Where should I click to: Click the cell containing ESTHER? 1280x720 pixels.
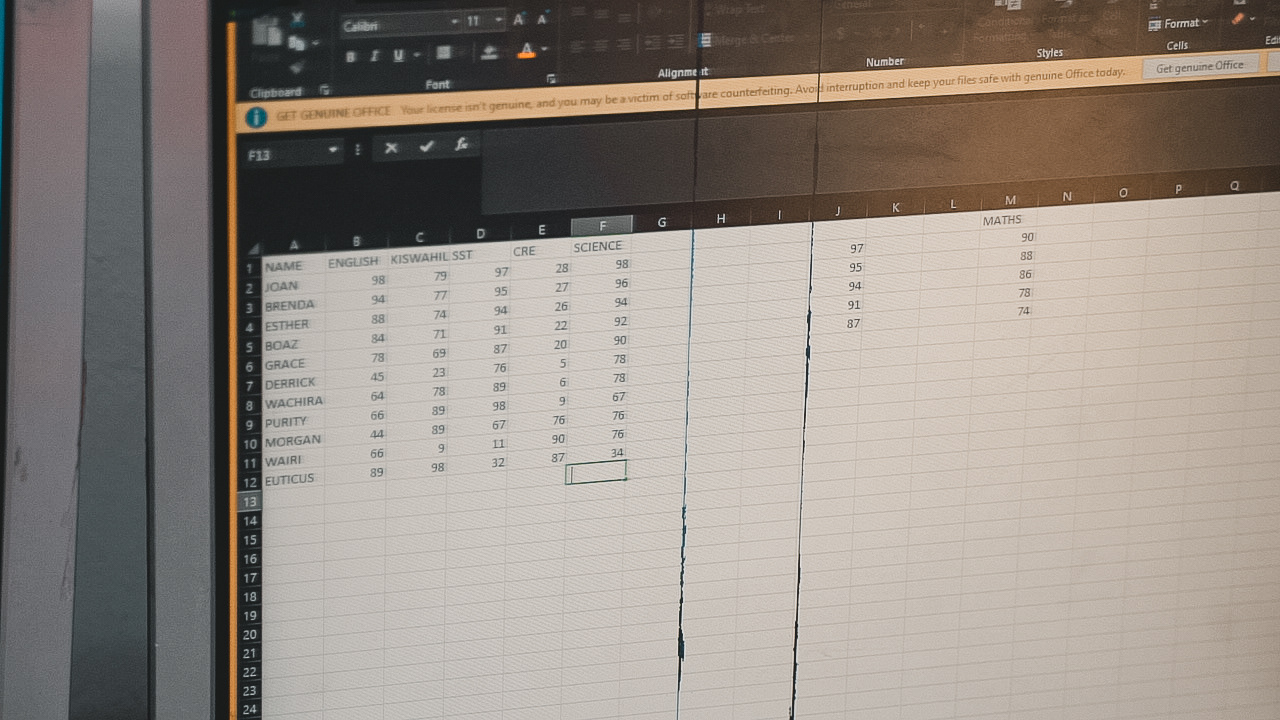click(x=292, y=325)
